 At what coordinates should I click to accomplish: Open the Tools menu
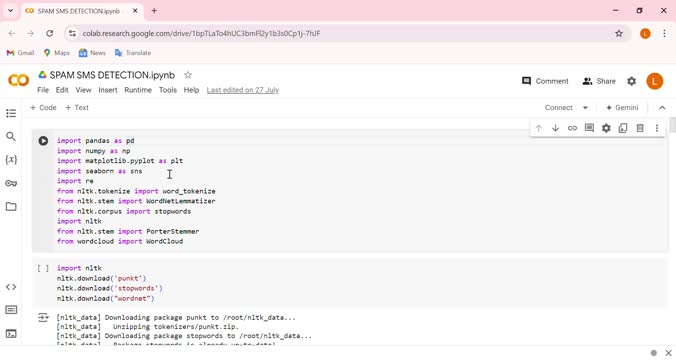click(x=168, y=90)
